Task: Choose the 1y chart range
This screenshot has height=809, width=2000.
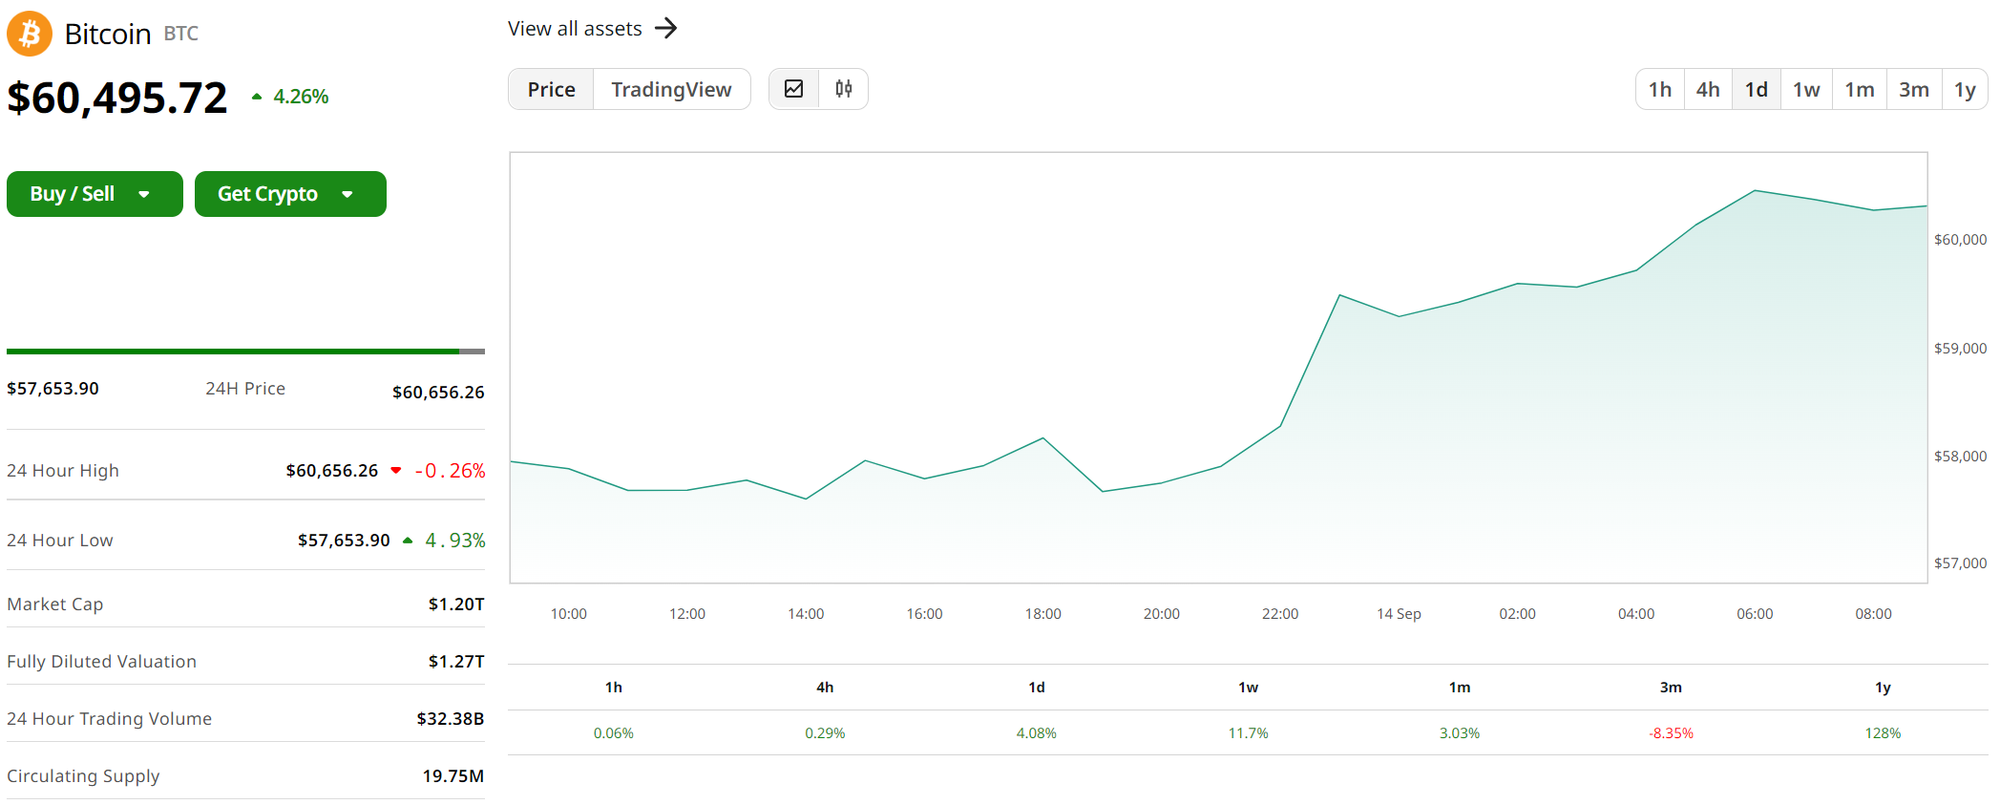Action: tap(1965, 90)
